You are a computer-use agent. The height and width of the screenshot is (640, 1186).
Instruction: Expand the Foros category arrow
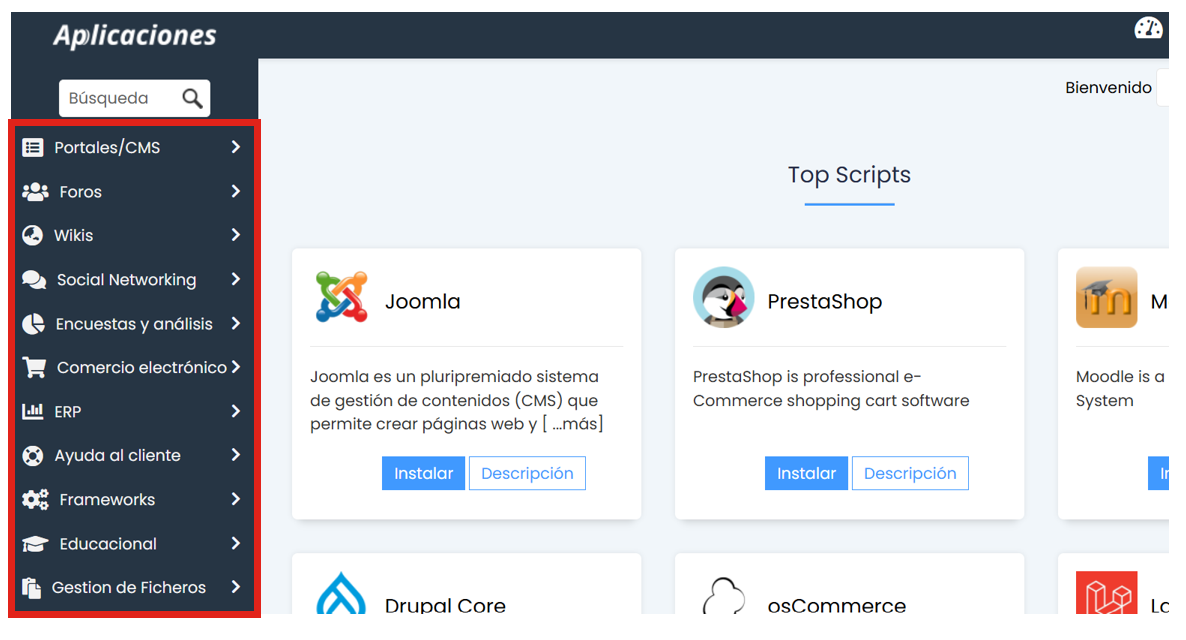coord(236,191)
